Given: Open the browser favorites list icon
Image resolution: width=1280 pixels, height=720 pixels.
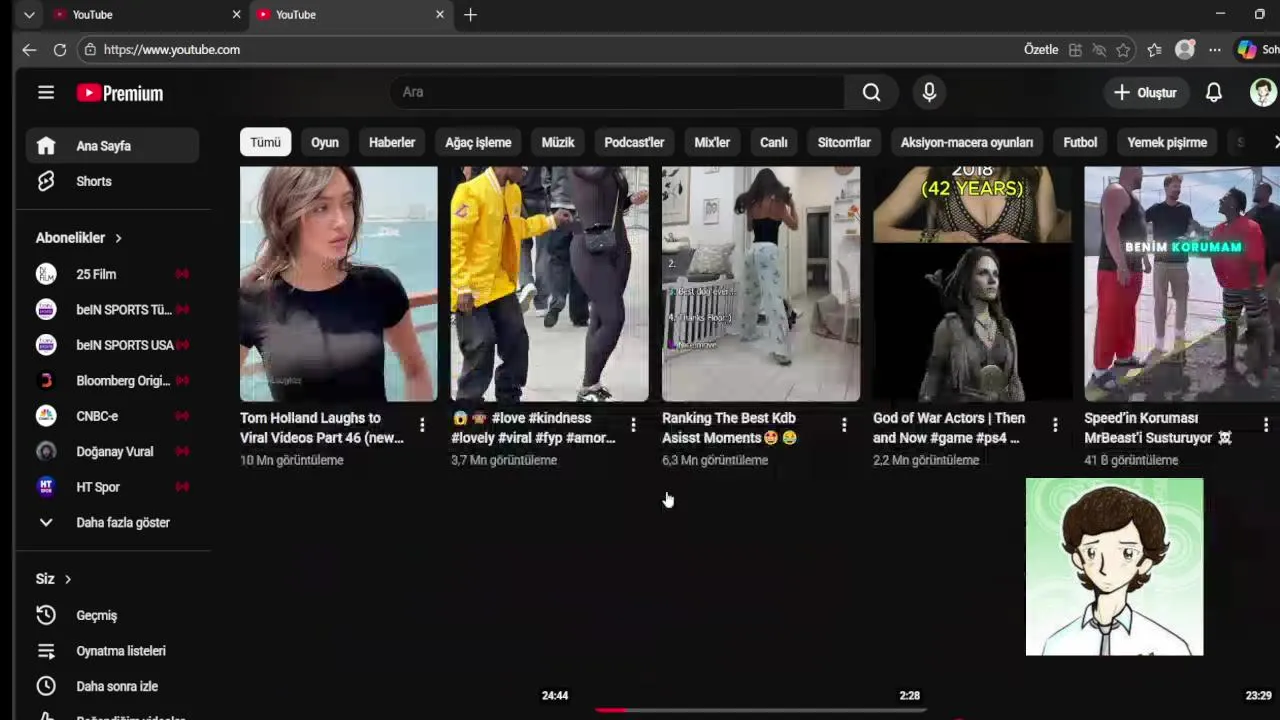Looking at the screenshot, I should tap(1154, 50).
